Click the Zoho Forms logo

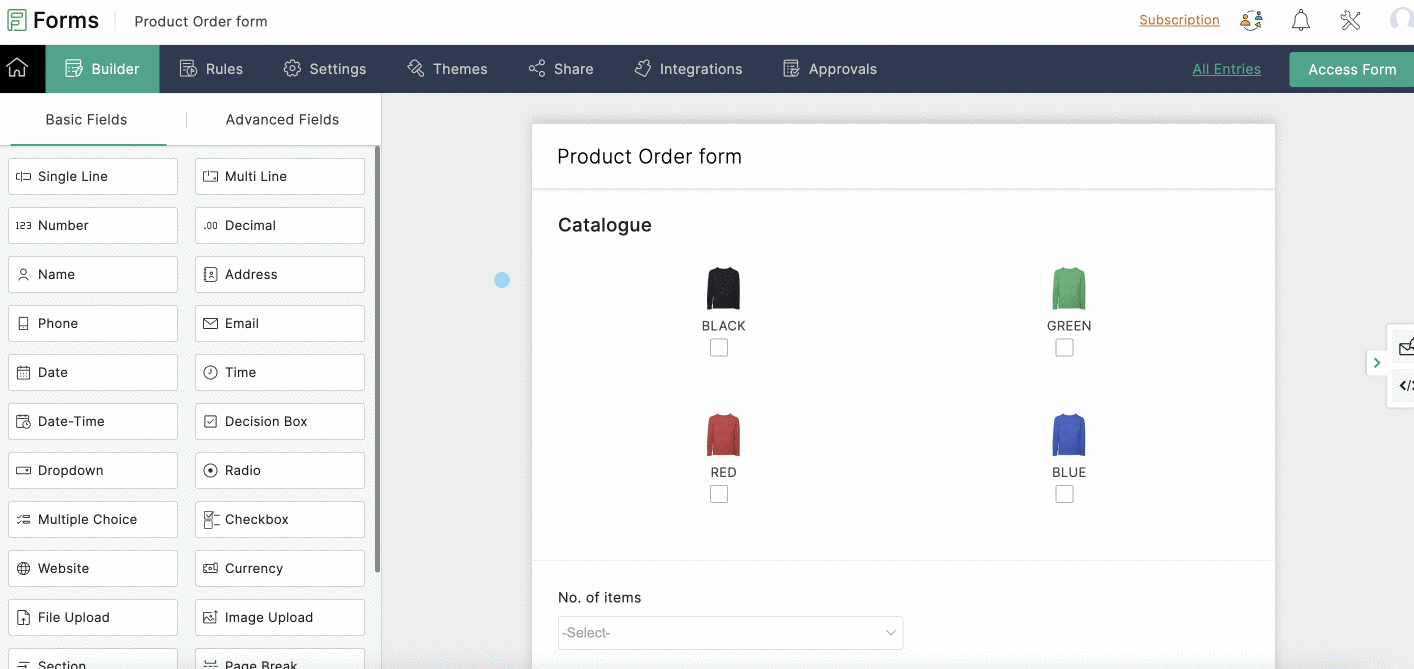[52, 19]
